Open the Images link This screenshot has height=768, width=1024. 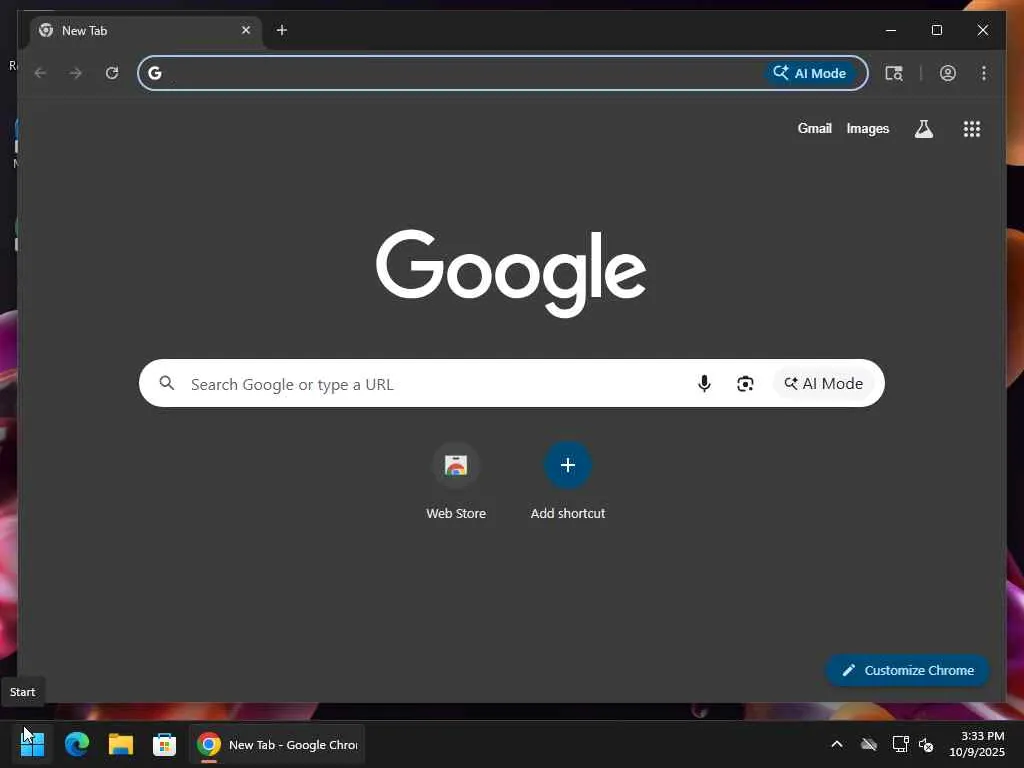coord(867,129)
